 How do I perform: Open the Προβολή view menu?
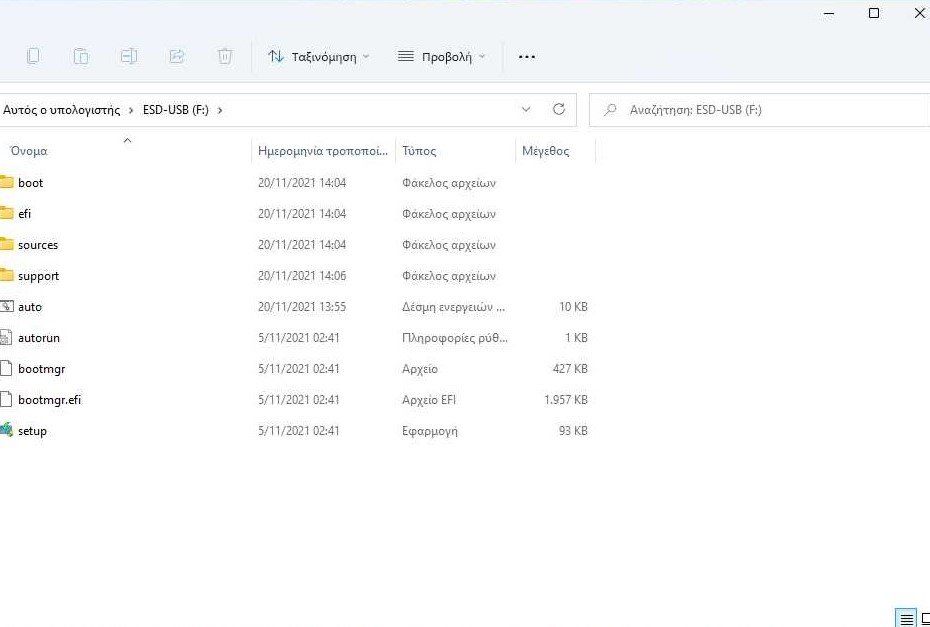click(x=442, y=57)
